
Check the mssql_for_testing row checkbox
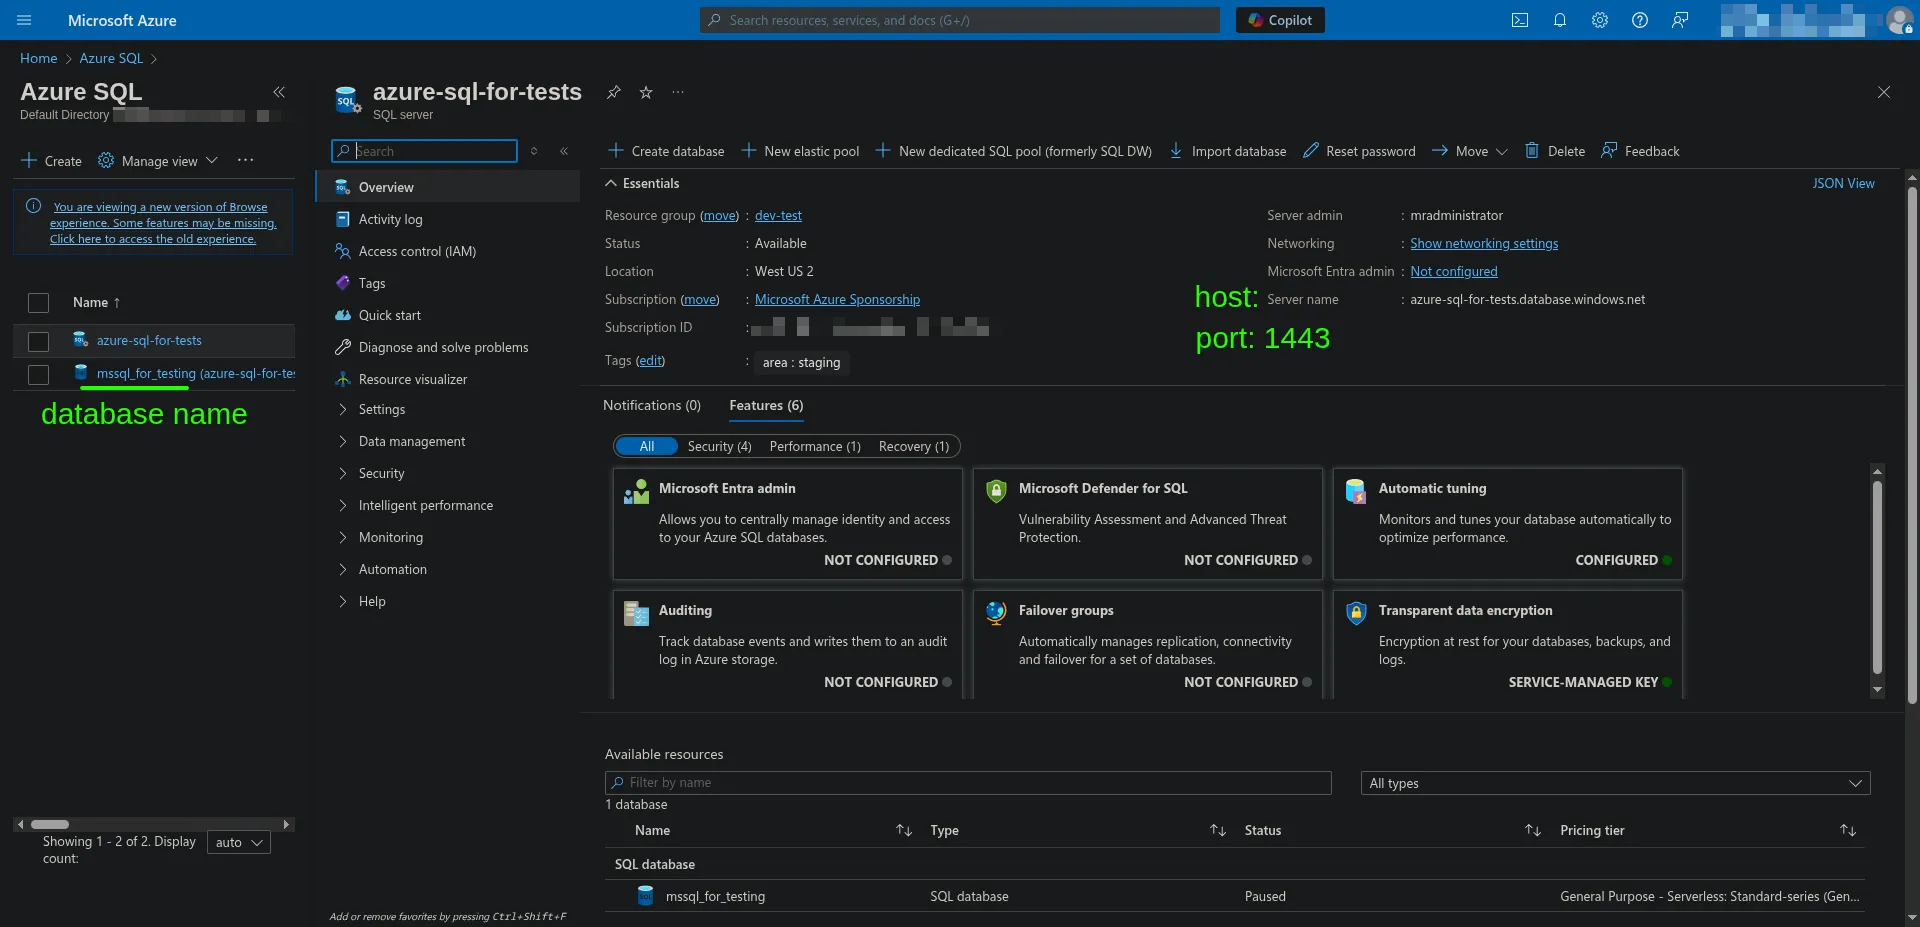pyautogui.click(x=38, y=374)
